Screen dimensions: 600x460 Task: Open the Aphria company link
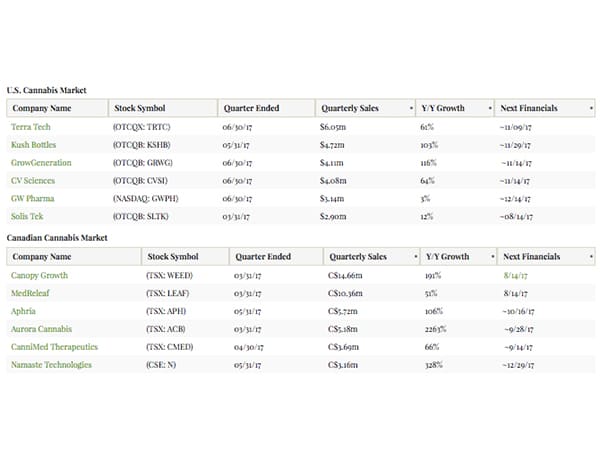[25, 310]
